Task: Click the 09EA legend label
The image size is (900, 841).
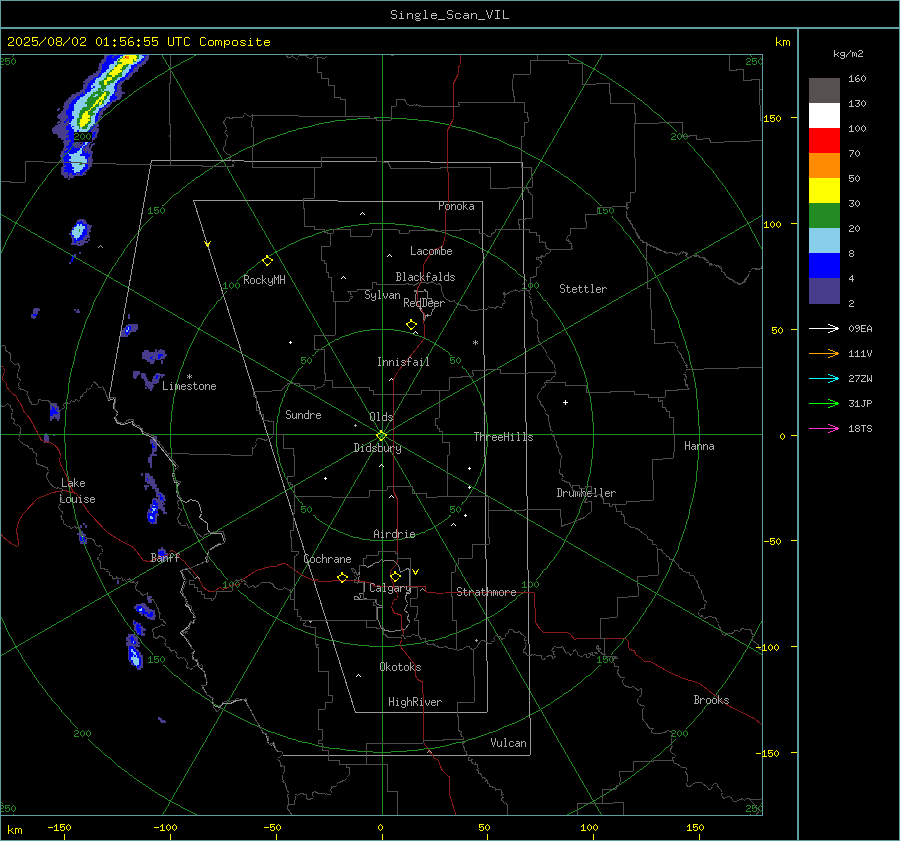Action: point(860,328)
